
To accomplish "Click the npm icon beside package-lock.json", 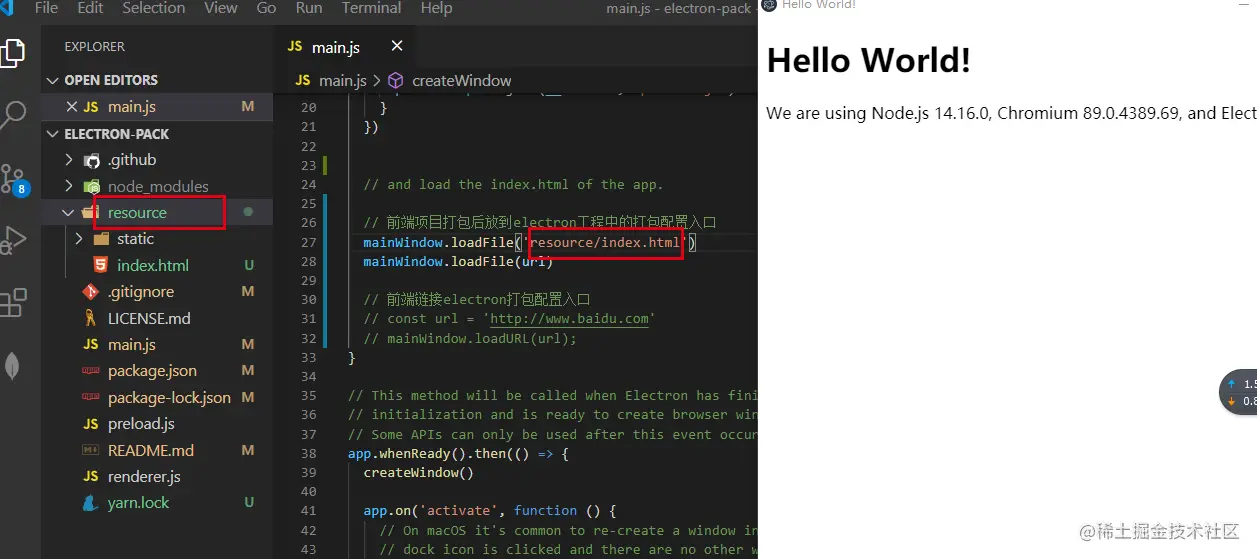I will coord(91,397).
